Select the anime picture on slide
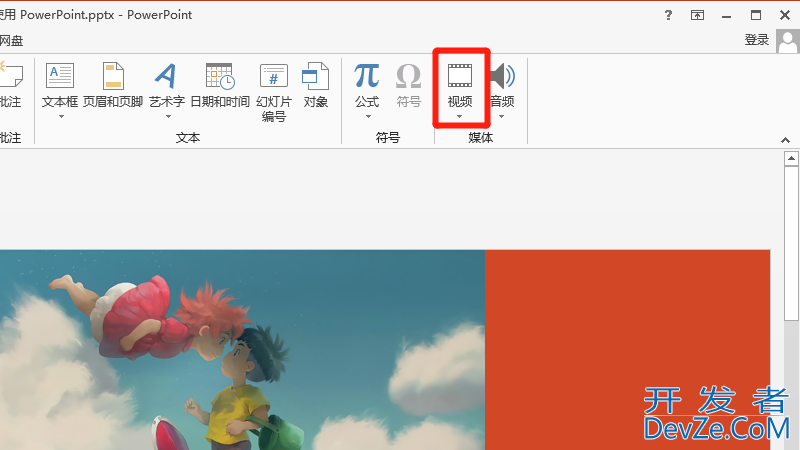 point(242,350)
